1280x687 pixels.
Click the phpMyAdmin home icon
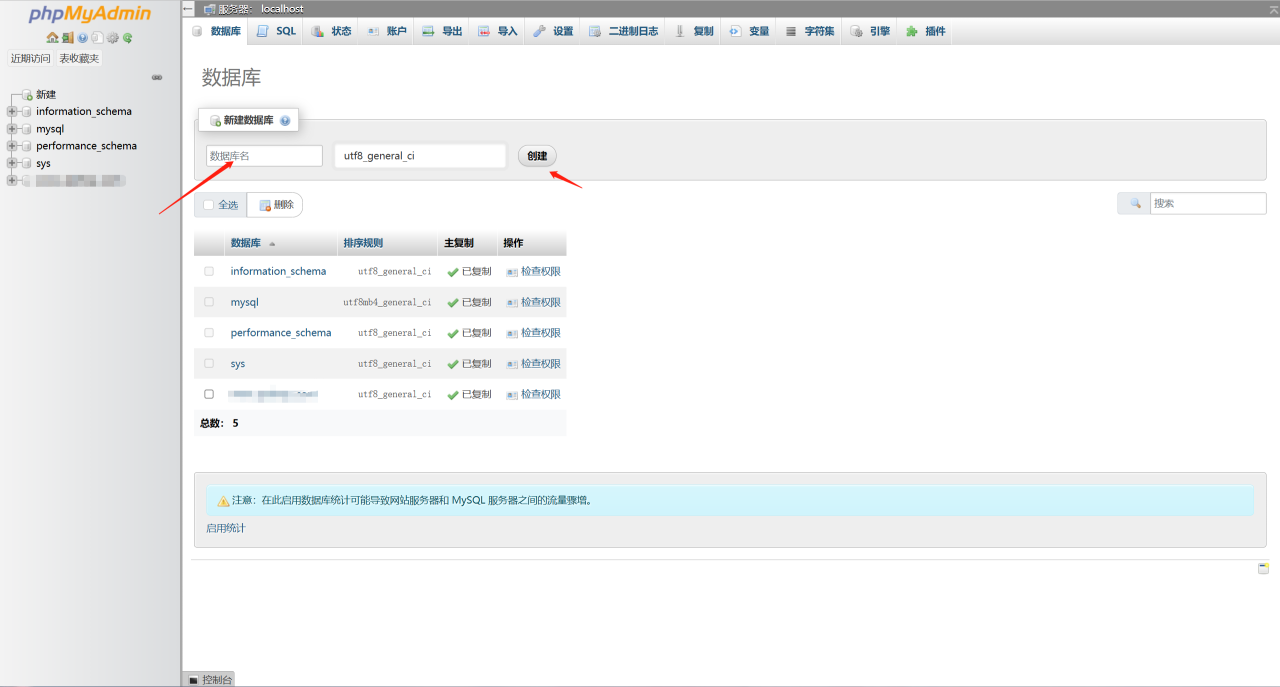click(52, 38)
